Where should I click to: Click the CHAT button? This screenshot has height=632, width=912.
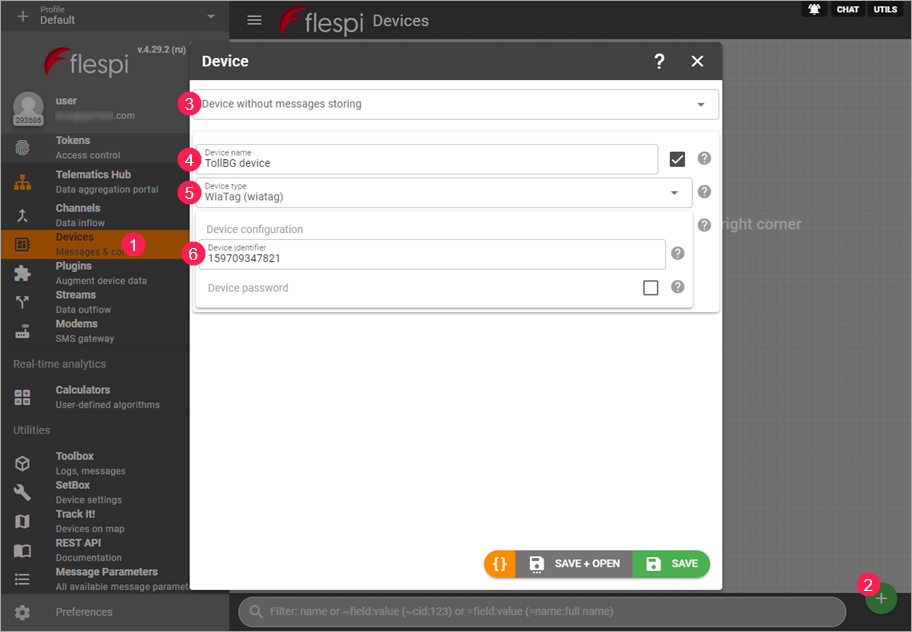point(847,9)
